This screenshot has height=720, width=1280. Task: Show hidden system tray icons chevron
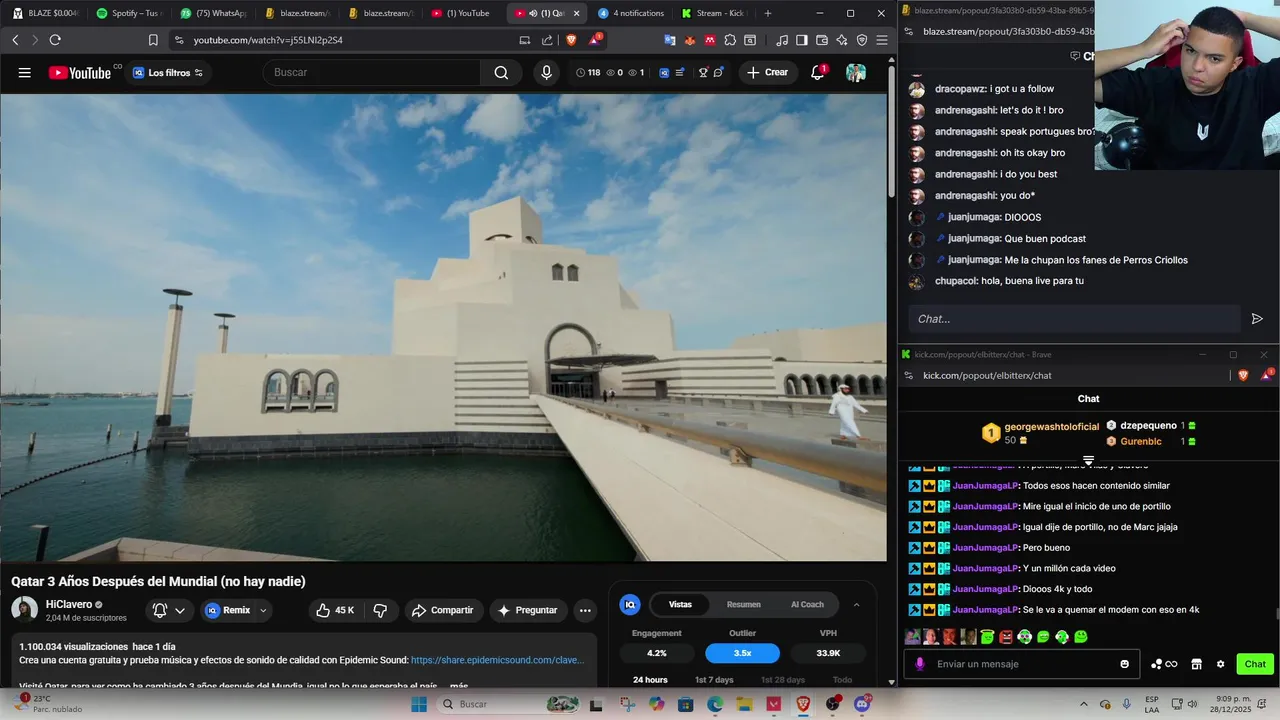1085,704
